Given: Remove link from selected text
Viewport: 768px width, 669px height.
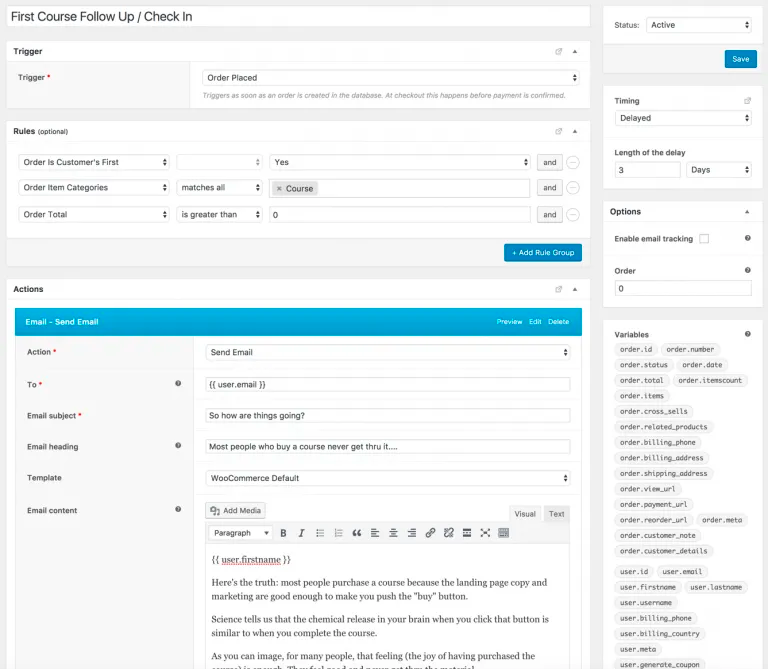Looking at the screenshot, I should click(x=449, y=533).
